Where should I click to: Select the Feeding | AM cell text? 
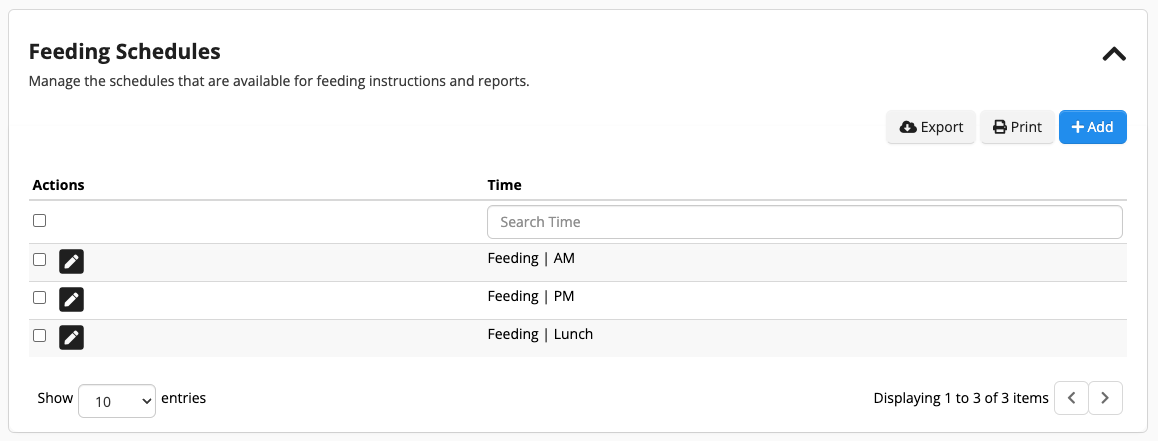[x=531, y=259]
